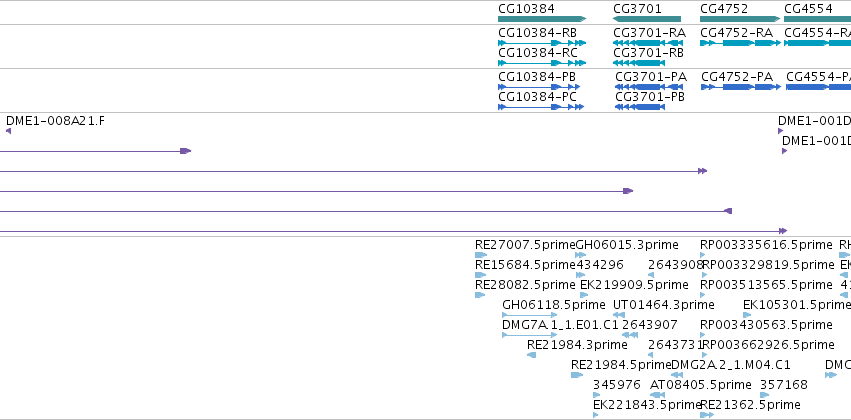Click the GH06118.5prime label
Image resolution: width=851 pixels, height=420 pixels.
(554, 305)
